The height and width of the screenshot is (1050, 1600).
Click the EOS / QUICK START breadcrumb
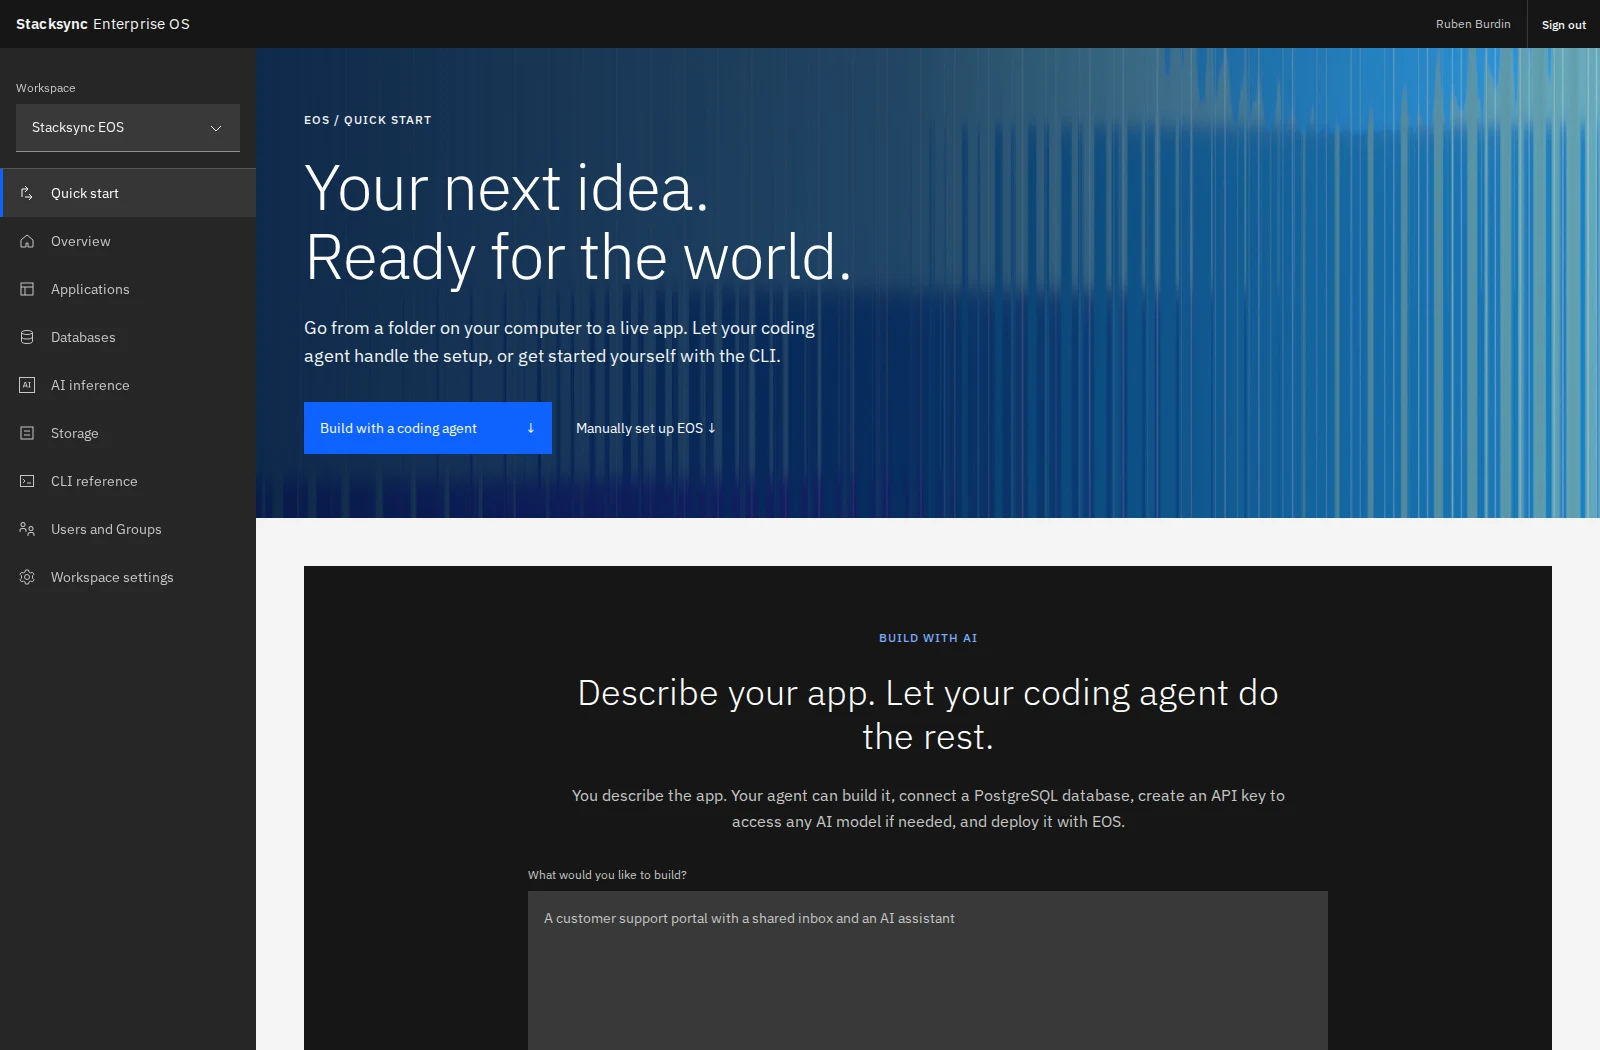point(368,120)
